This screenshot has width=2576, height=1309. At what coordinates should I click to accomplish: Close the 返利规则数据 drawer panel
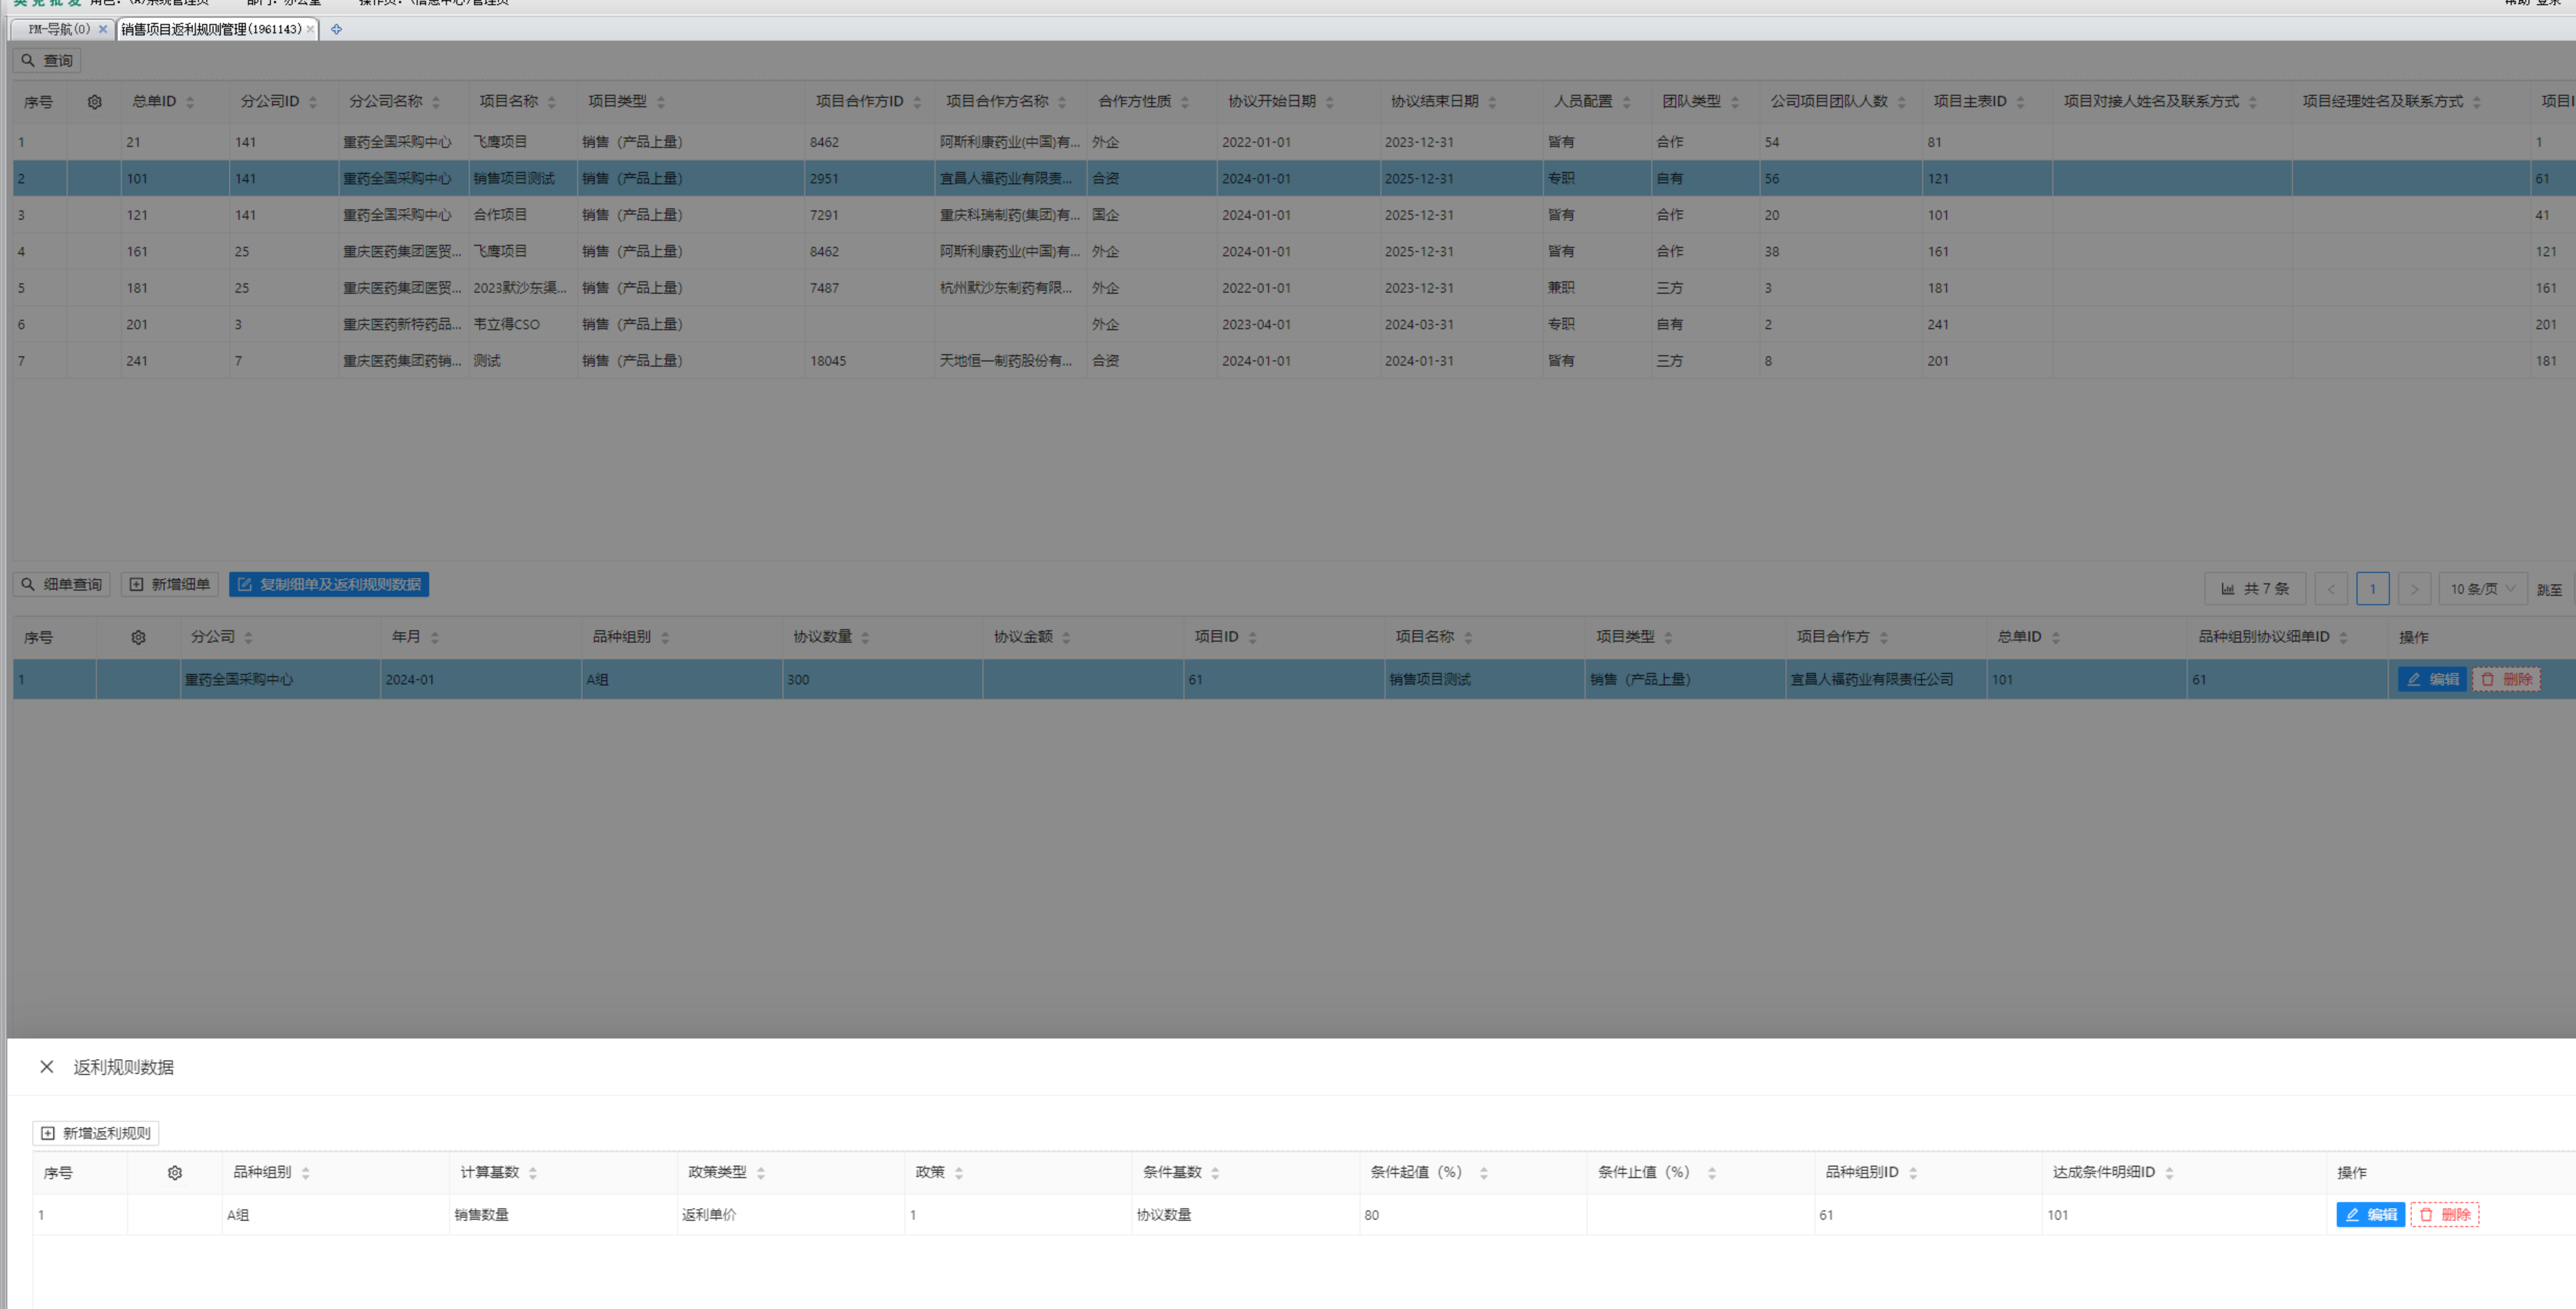coord(46,1067)
